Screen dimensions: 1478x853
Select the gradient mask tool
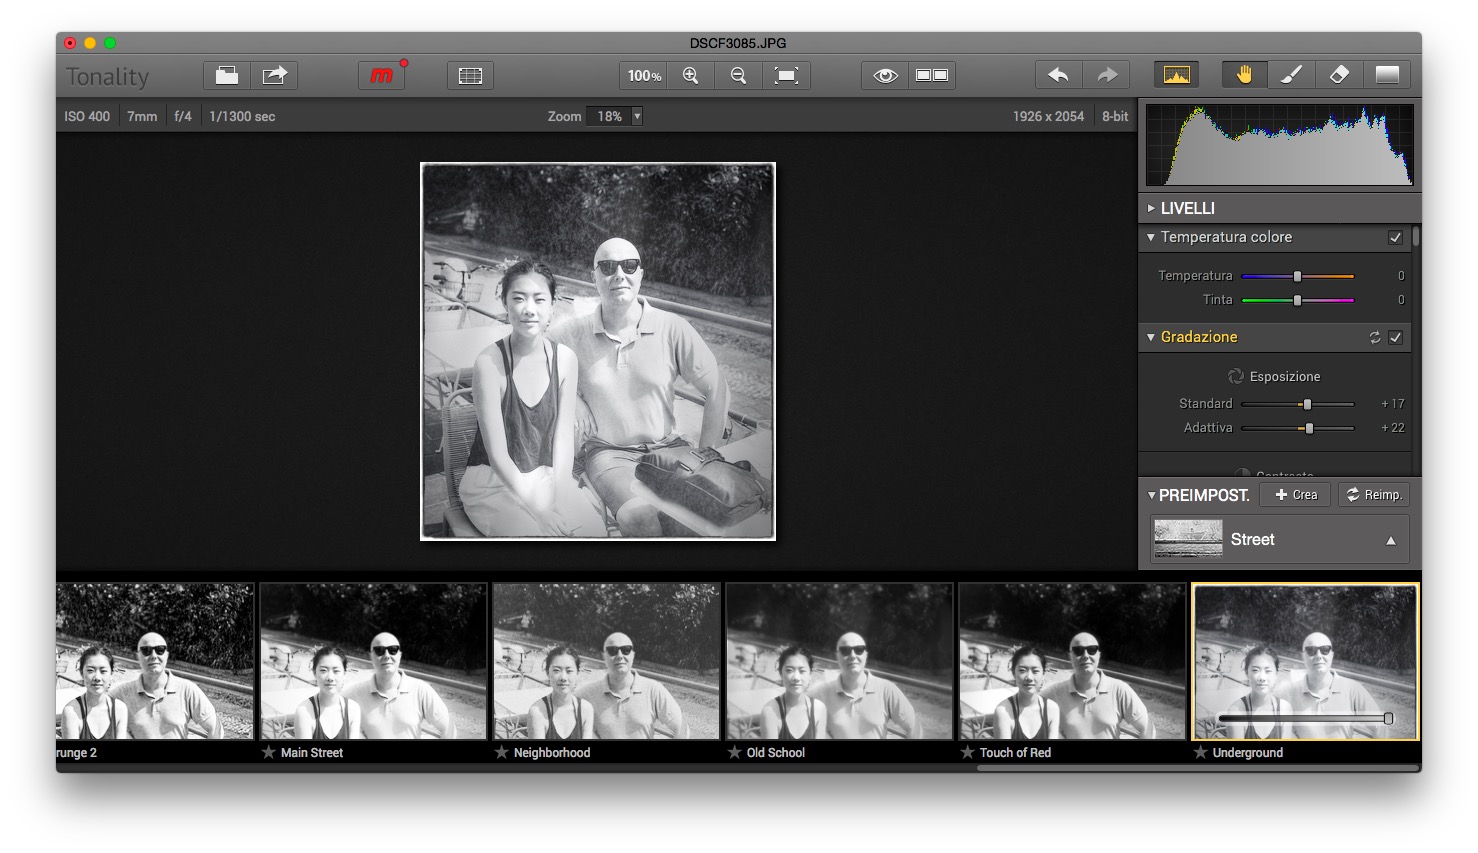click(1387, 75)
